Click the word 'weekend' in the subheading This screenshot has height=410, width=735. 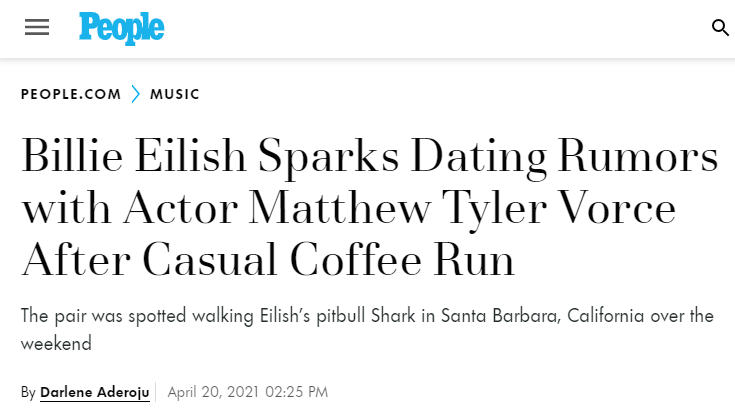pos(56,344)
